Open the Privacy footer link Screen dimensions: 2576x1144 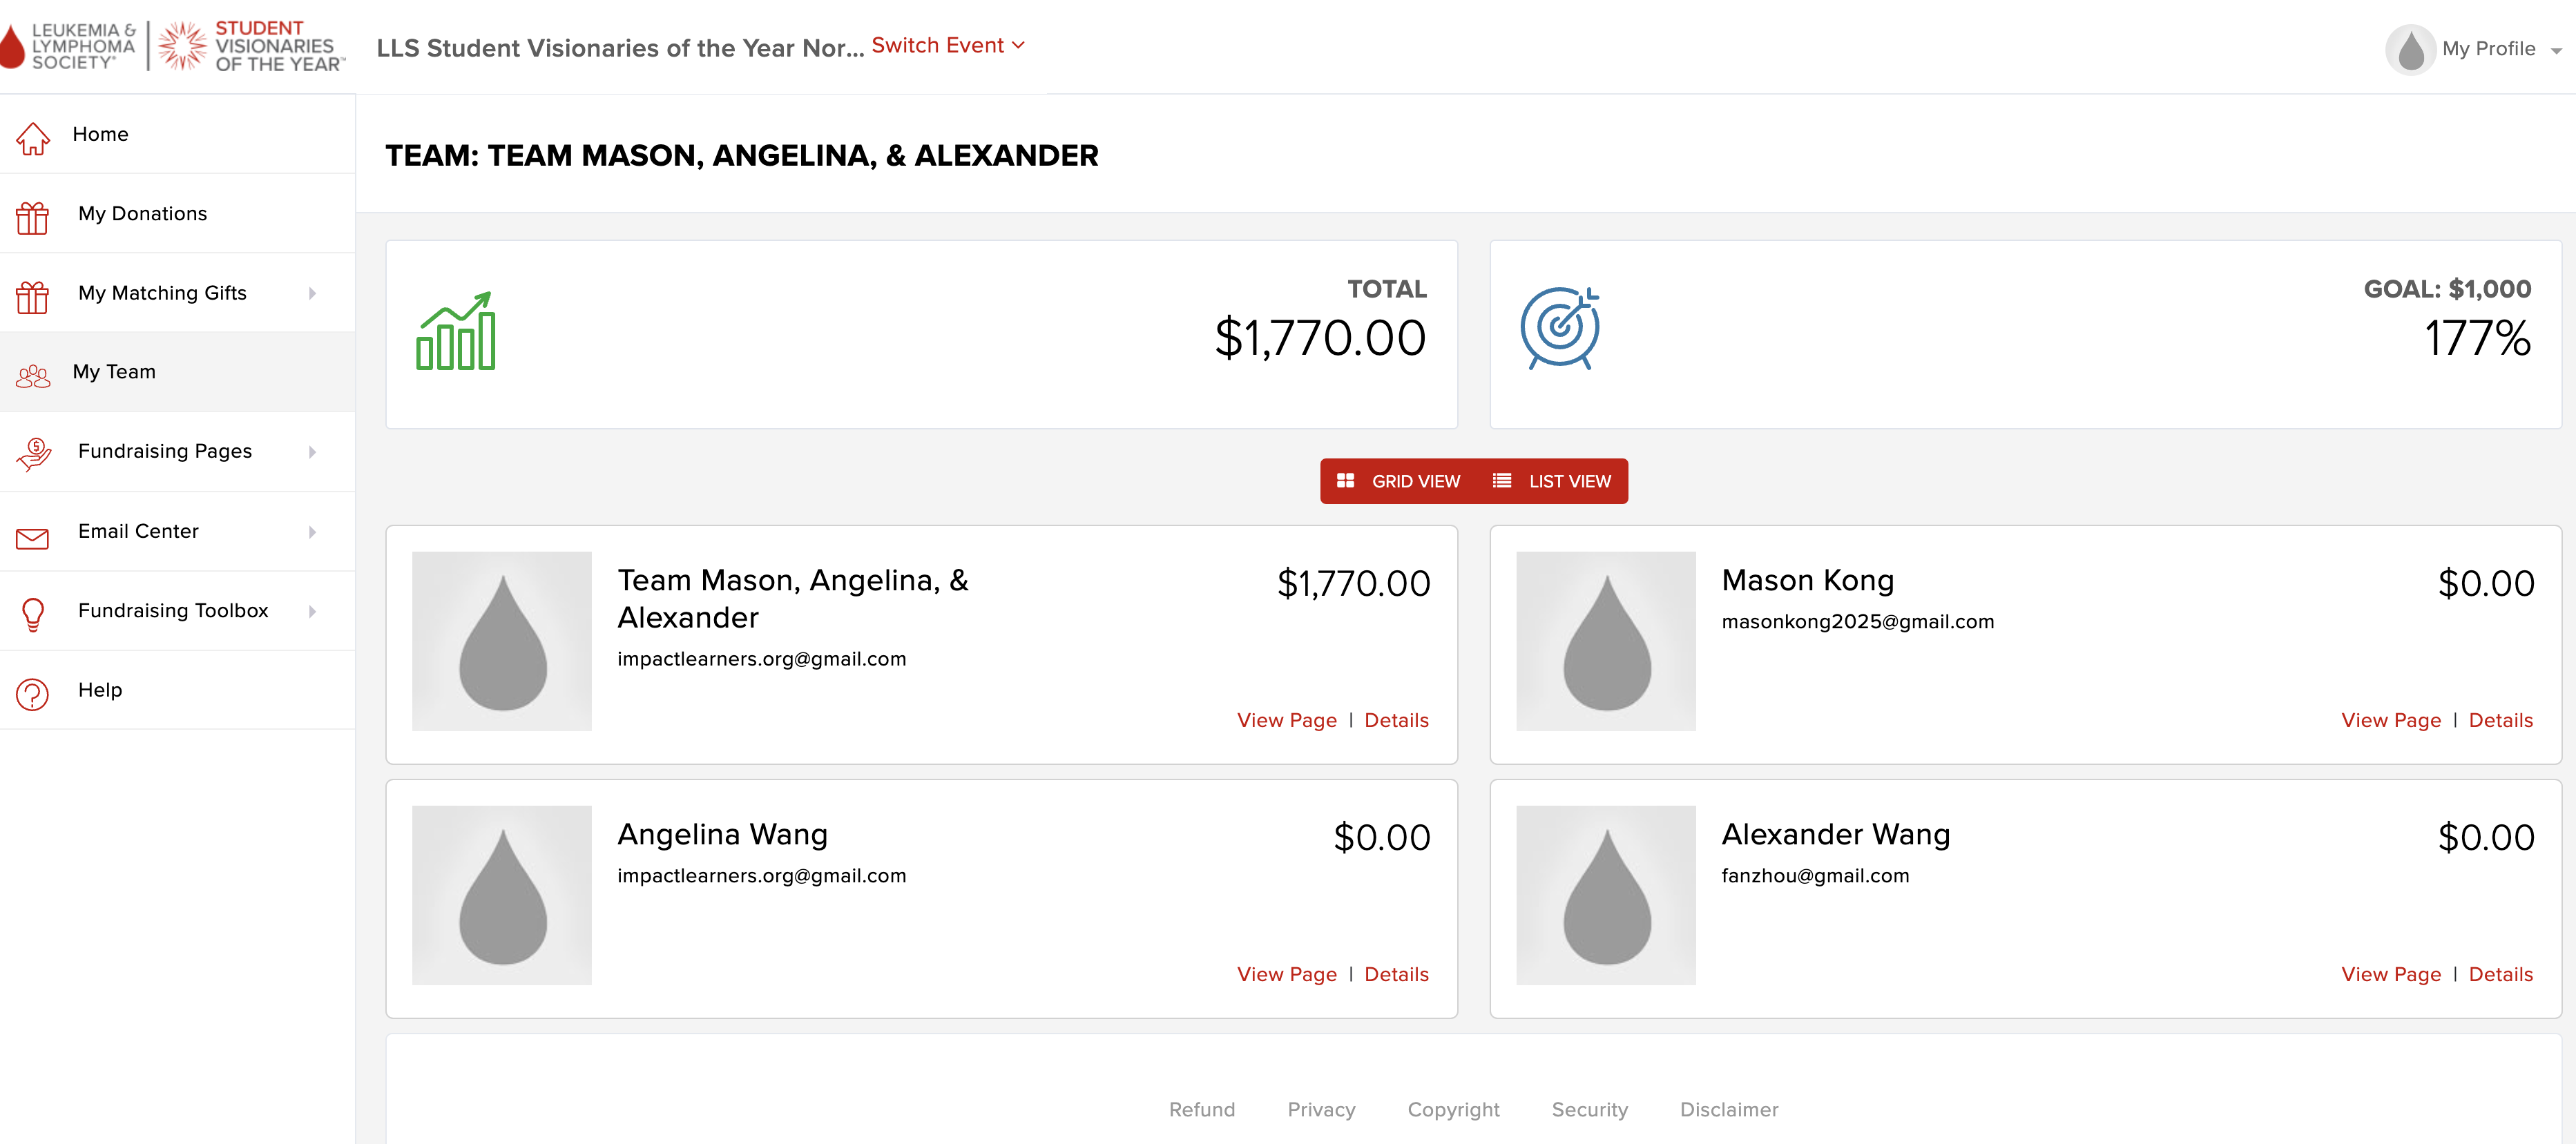coord(1321,1109)
